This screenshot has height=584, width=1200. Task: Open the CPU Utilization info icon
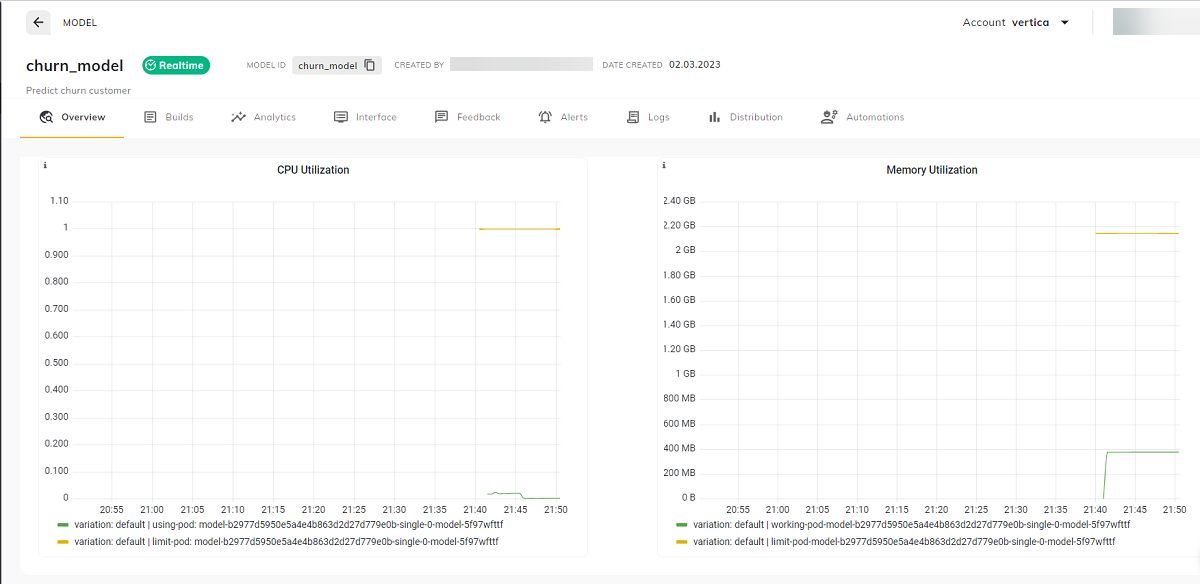click(45, 165)
